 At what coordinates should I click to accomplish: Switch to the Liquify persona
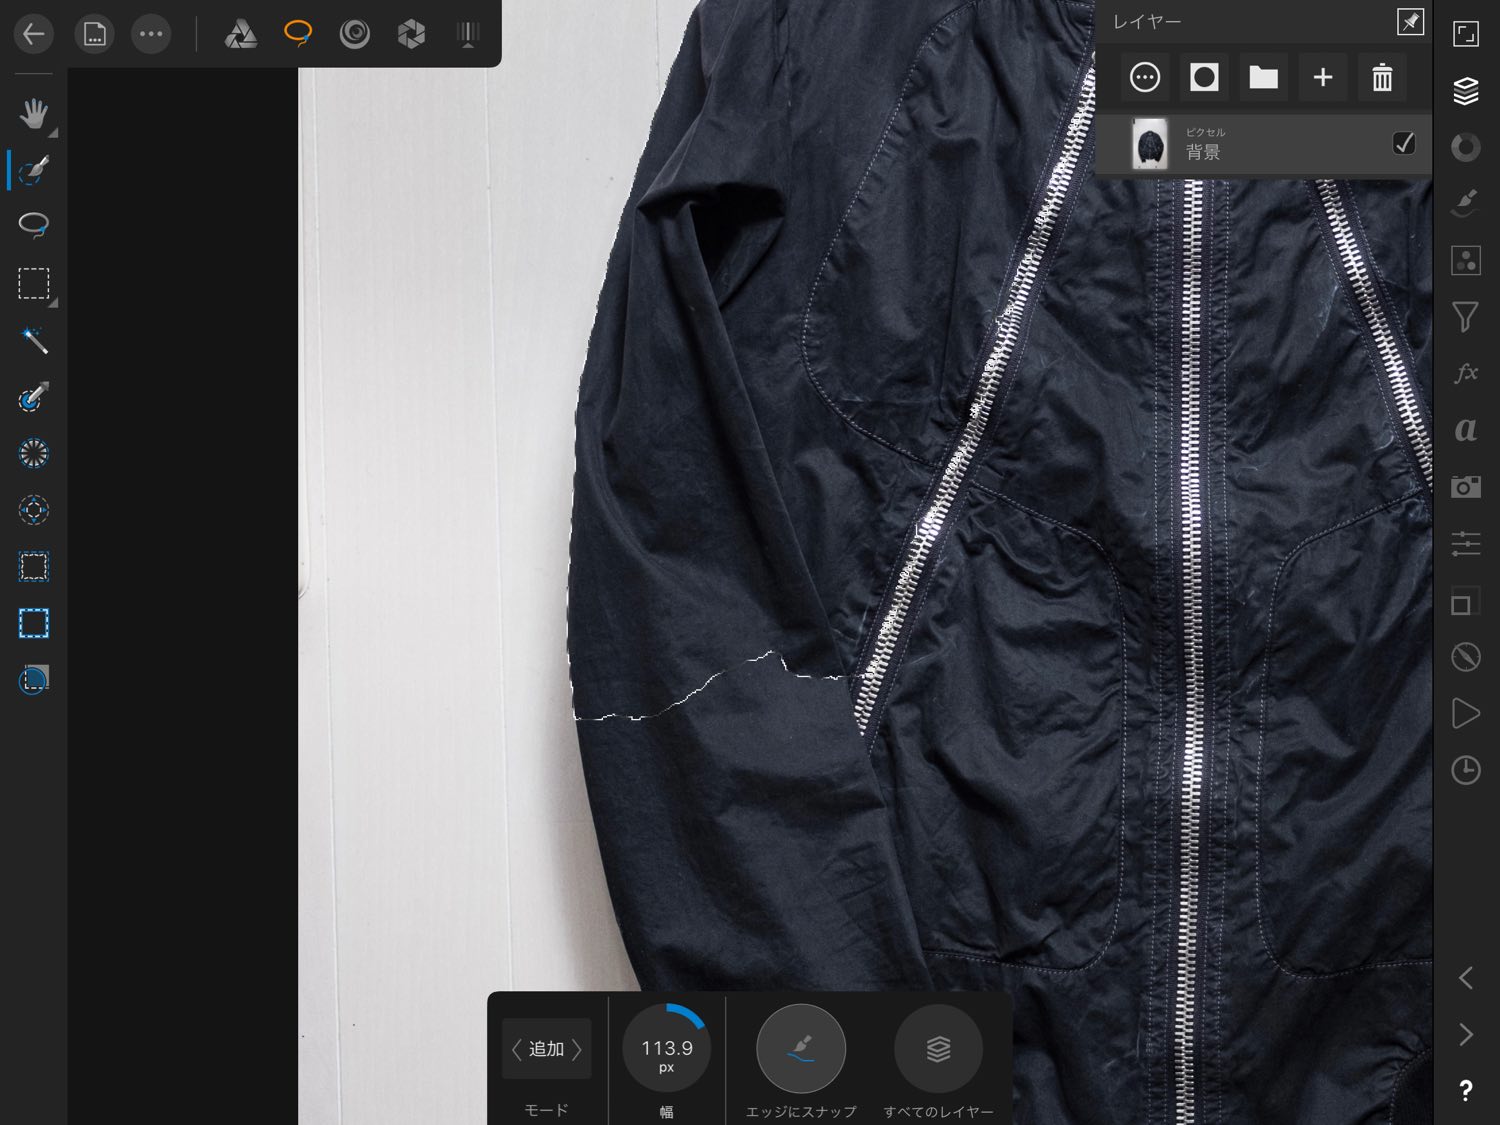click(x=354, y=35)
